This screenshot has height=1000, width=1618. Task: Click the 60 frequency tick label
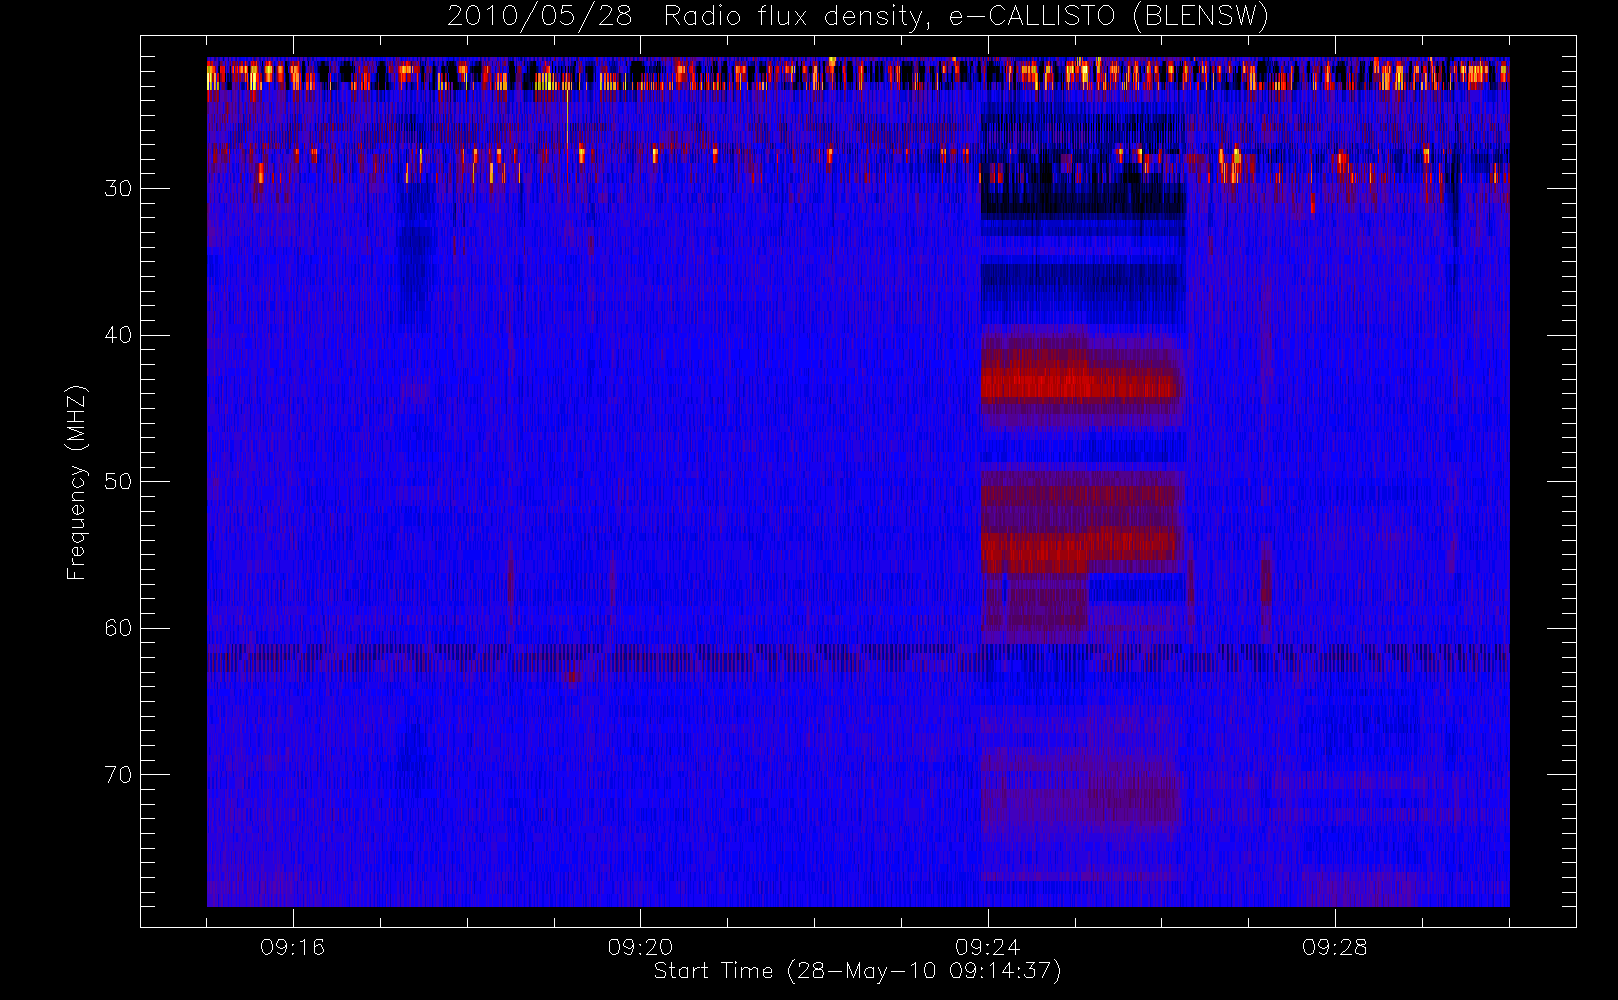(118, 628)
